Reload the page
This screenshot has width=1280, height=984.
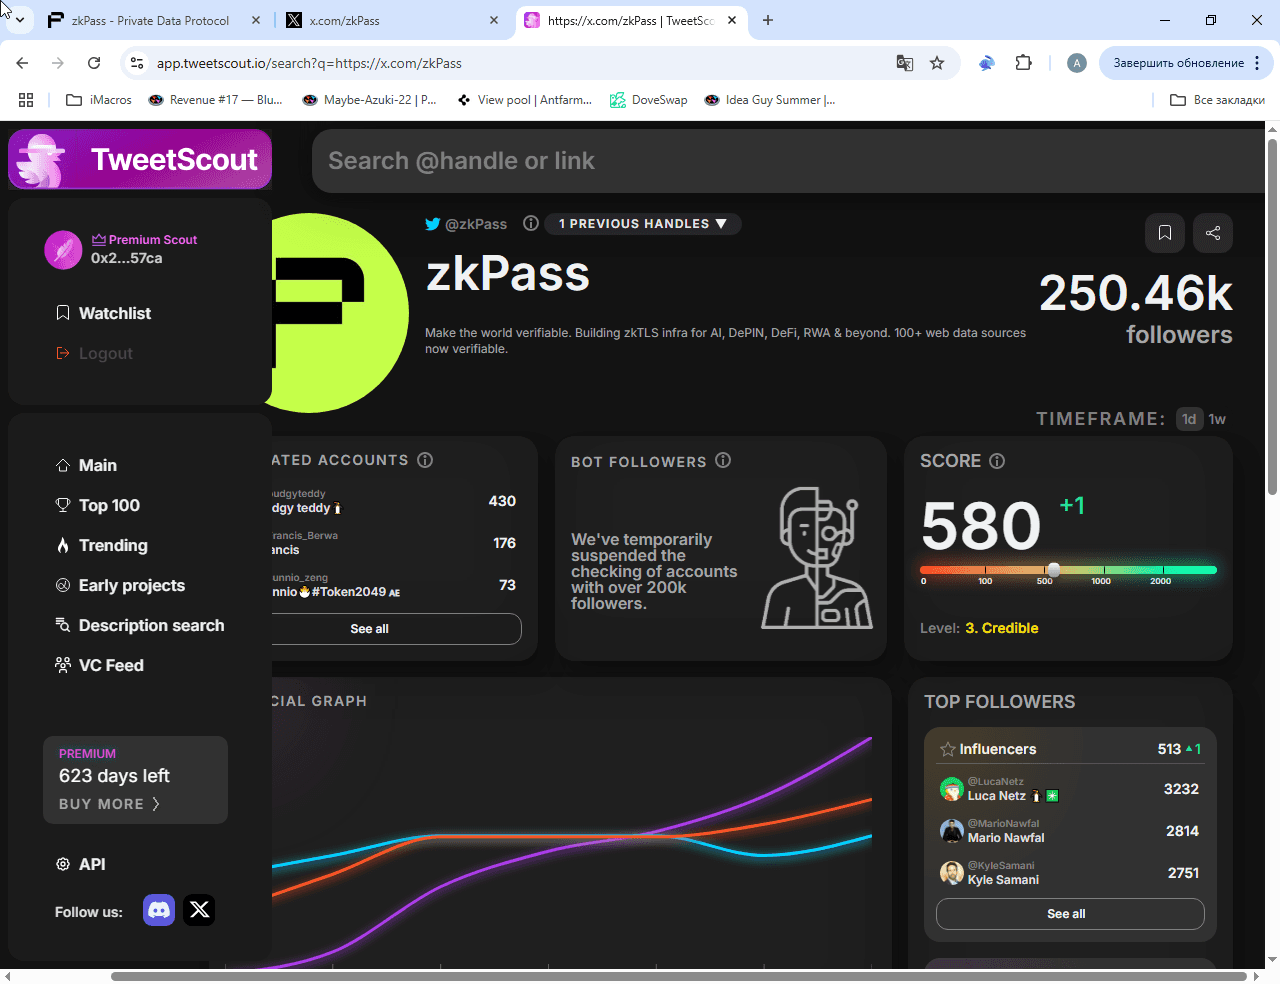(94, 63)
